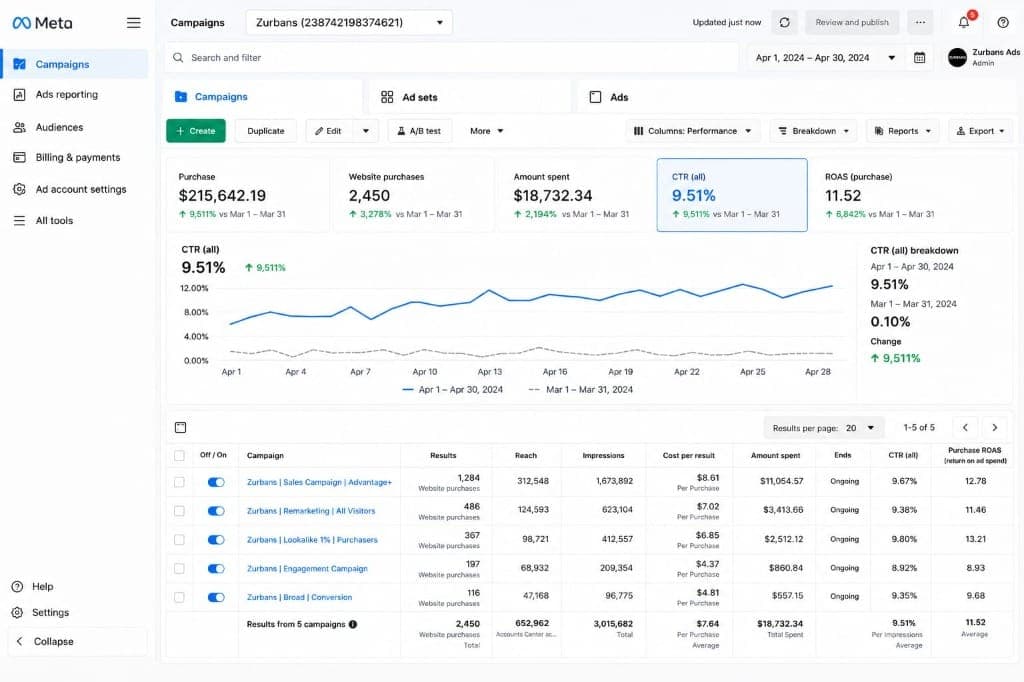Click the Ad account settings gear icon
1024x682 pixels.
pyautogui.click(x=20, y=189)
